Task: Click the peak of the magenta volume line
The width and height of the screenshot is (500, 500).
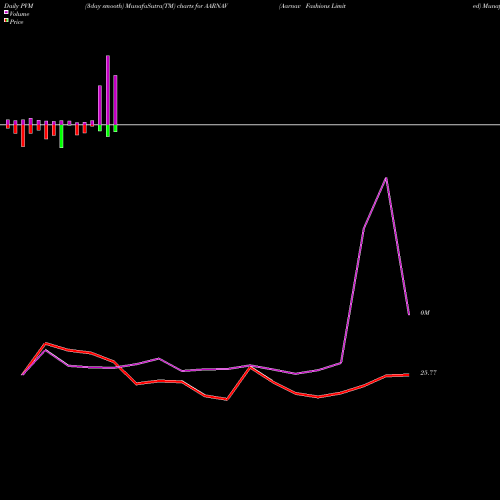Action: pyautogui.click(x=386, y=178)
